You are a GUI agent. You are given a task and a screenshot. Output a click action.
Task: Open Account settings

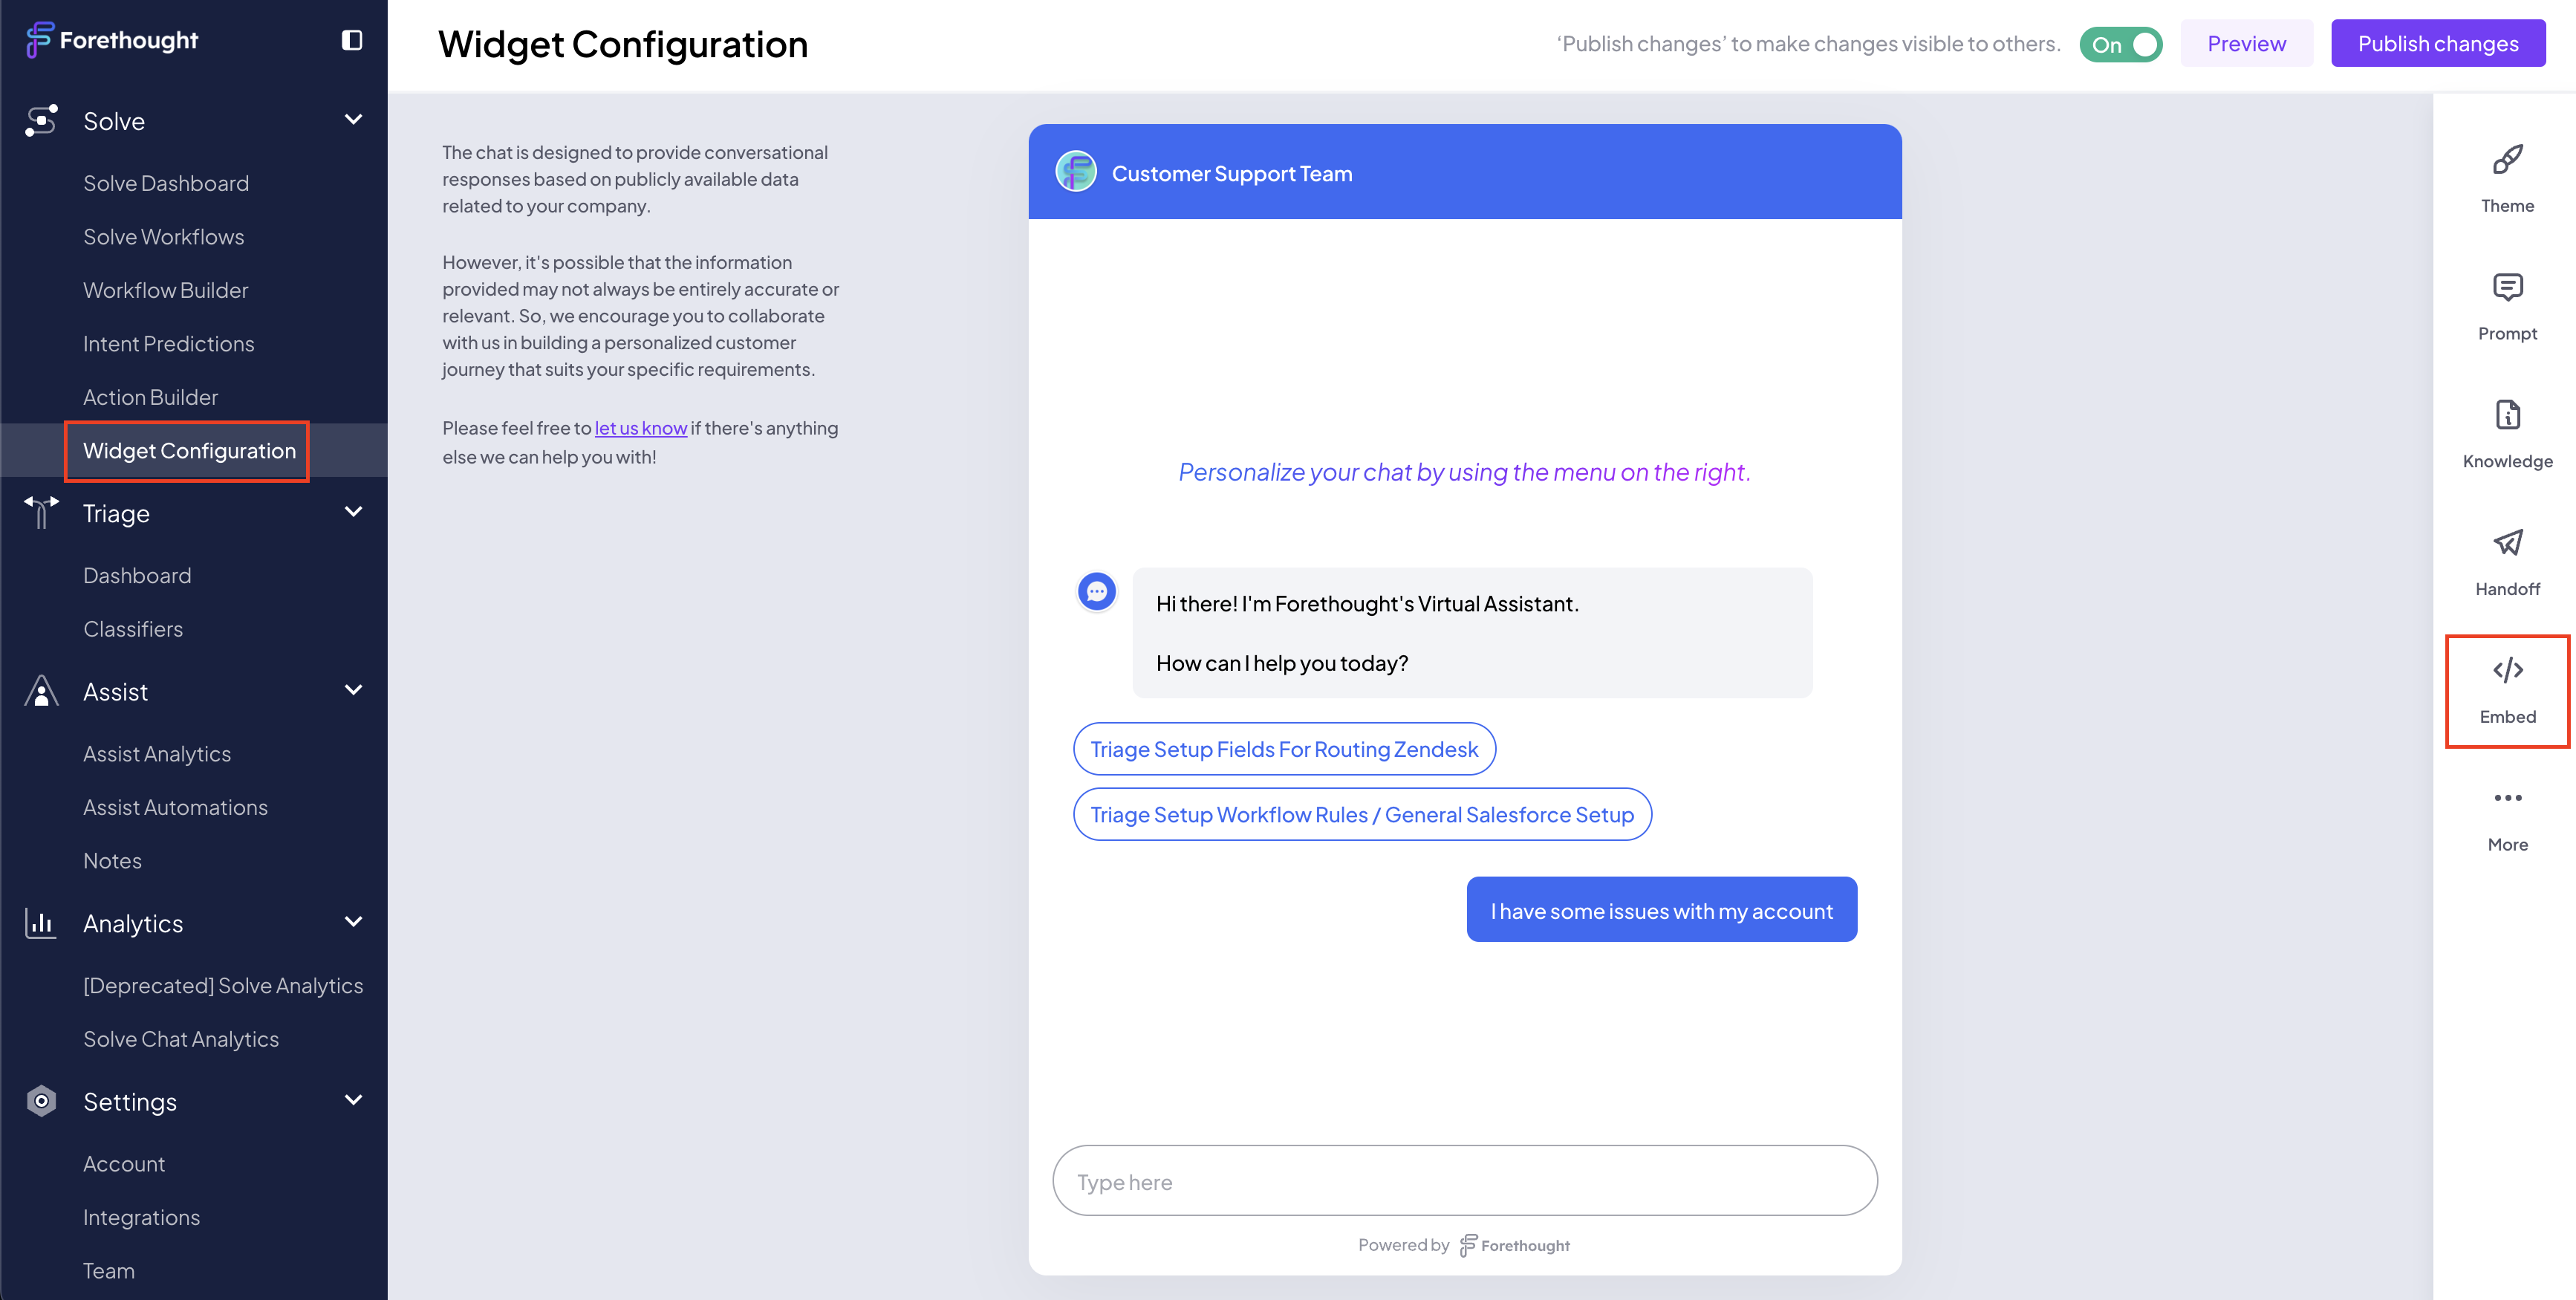124,1164
